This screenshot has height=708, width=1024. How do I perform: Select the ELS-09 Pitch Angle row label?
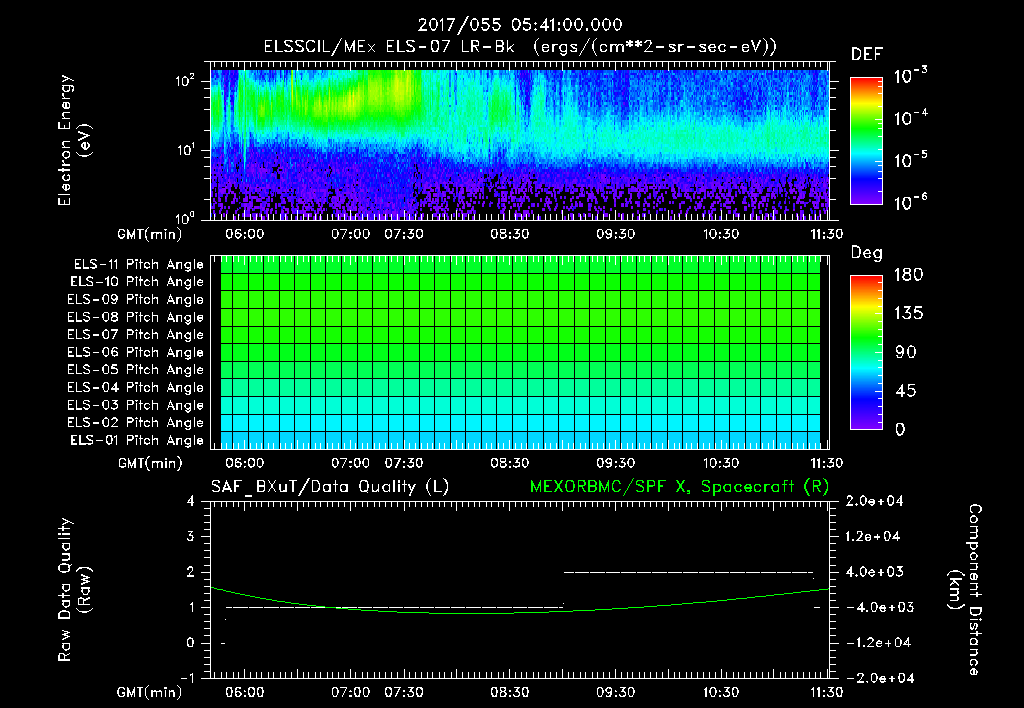(136, 300)
